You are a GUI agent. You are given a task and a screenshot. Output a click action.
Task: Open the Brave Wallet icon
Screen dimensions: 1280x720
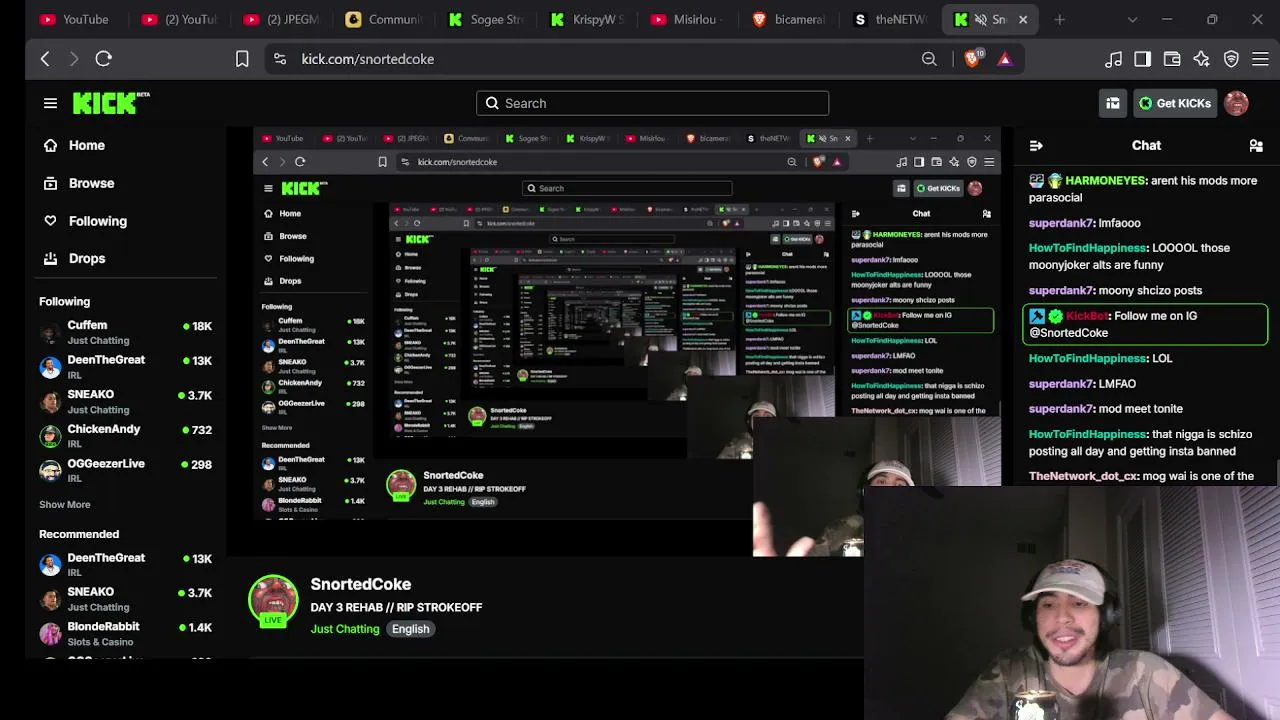click(1172, 59)
